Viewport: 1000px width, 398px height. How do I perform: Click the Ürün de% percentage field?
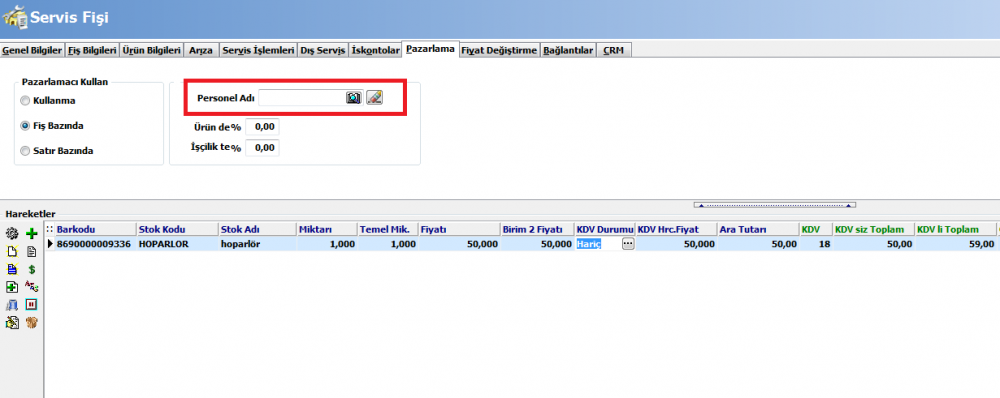(262, 127)
